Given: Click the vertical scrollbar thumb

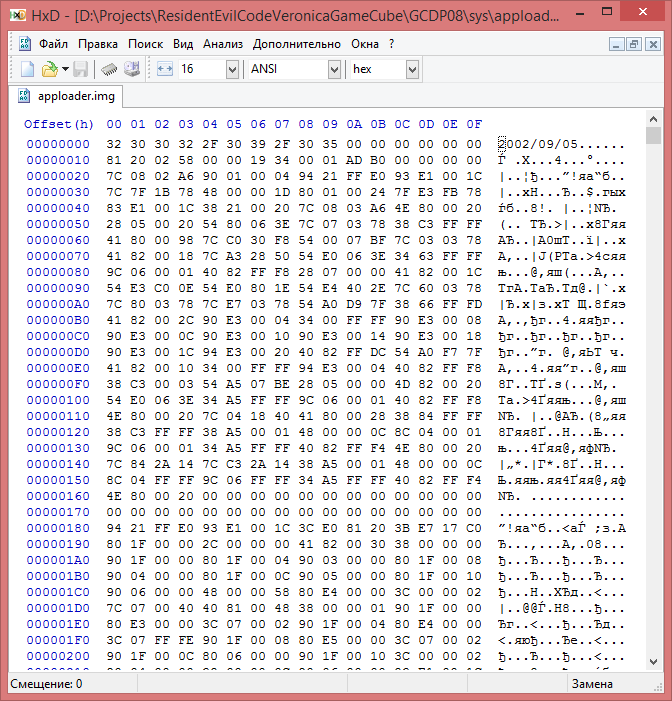Looking at the screenshot, I should coord(653,135).
